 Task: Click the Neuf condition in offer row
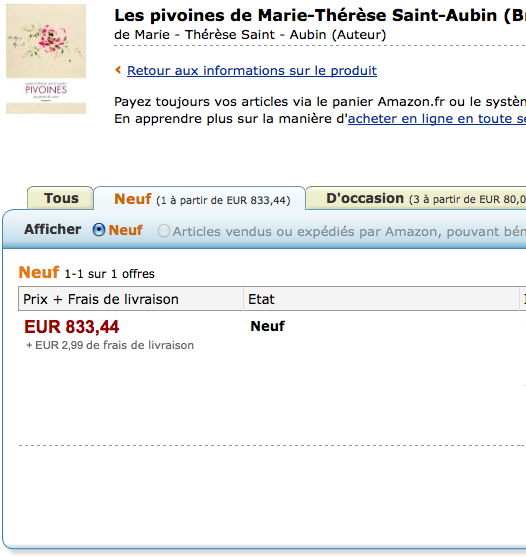click(x=267, y=326)
